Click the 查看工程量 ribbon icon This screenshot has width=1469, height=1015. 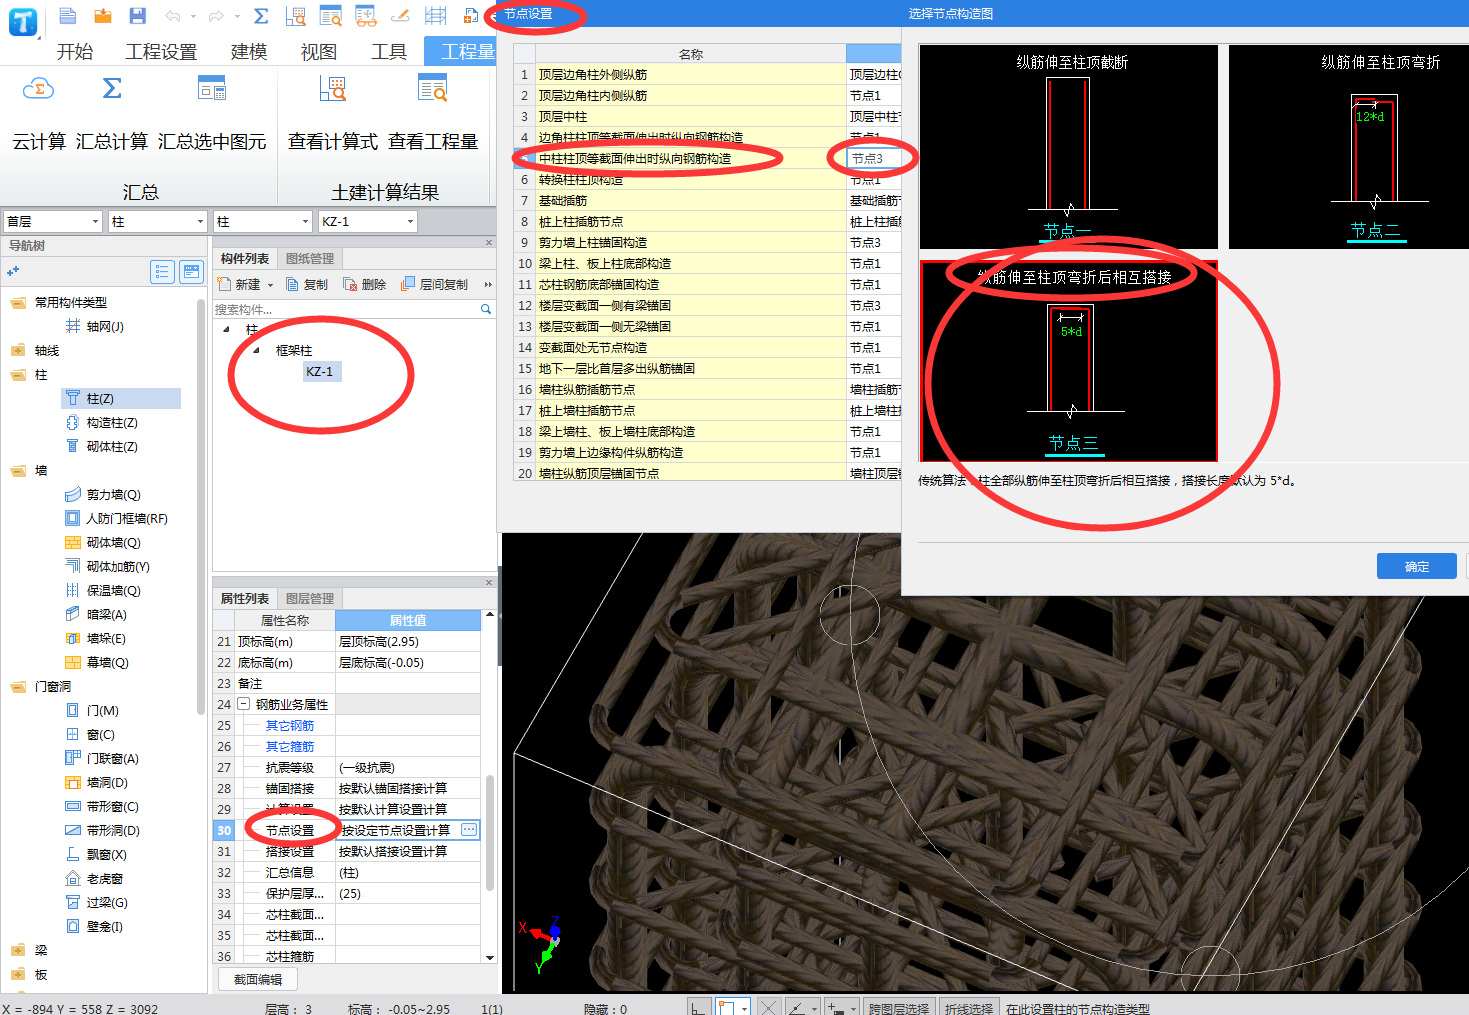[x=433, y=89]
